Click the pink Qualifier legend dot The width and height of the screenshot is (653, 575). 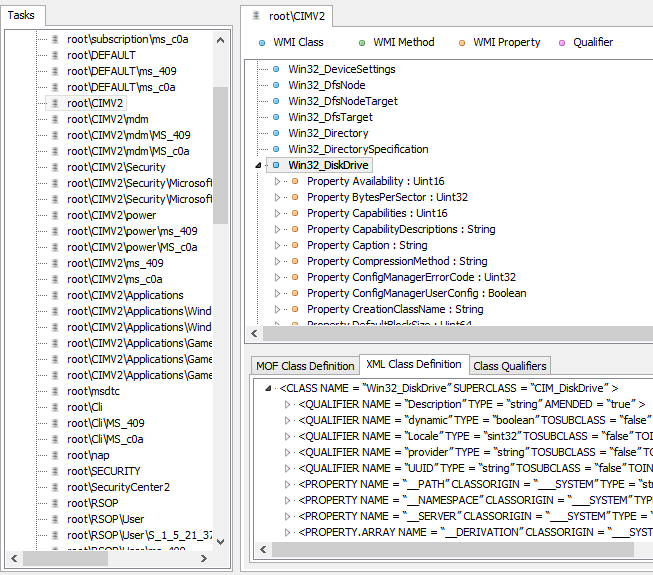[x=562, y=43]
